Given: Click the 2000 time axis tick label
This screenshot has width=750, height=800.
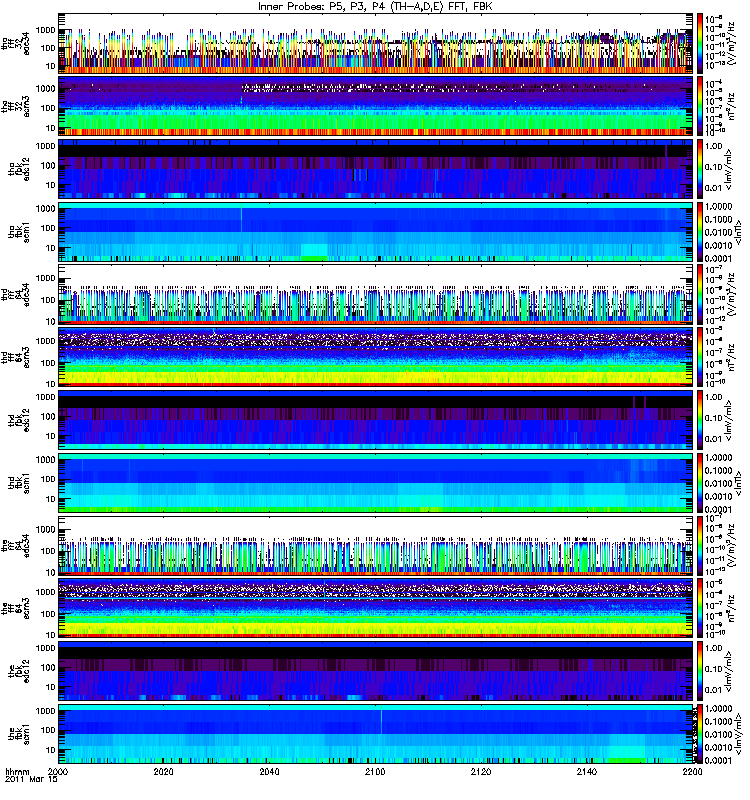Looking at the screenshot, I should point(58,771).
